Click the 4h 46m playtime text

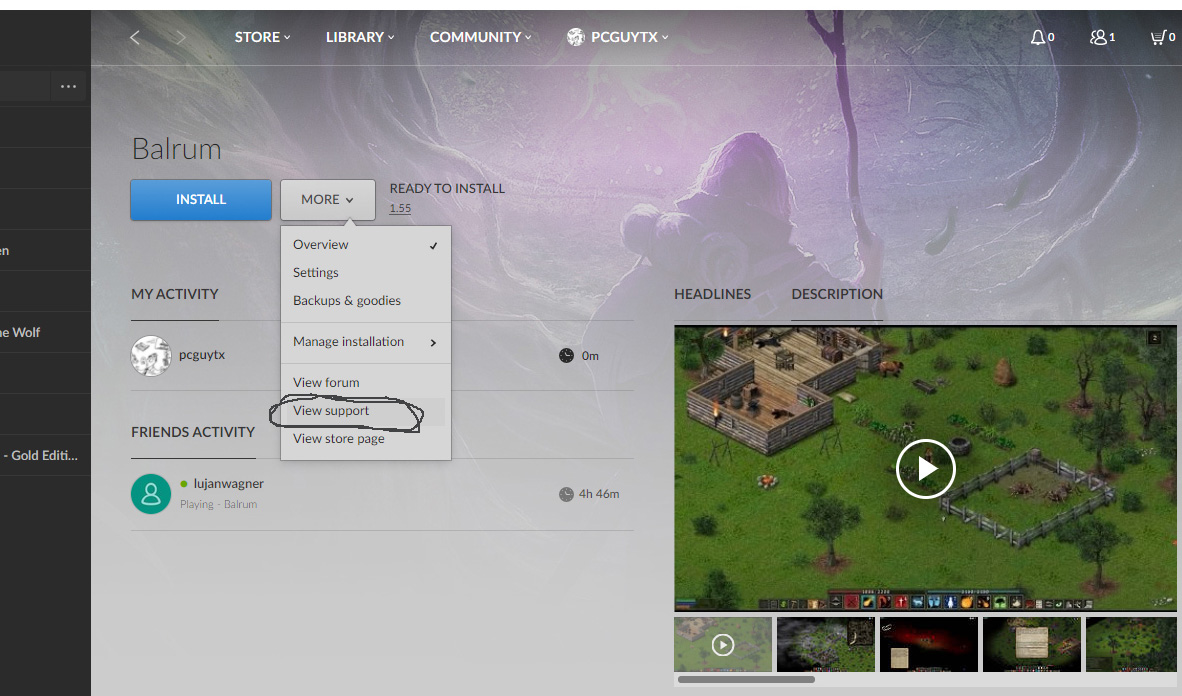(599, 495)
